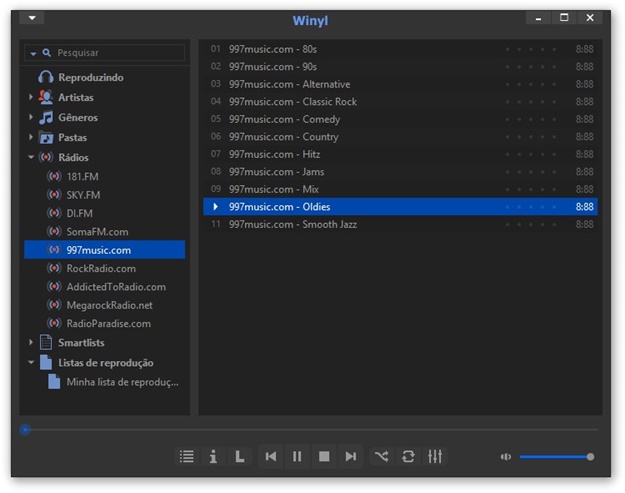Click the playlist view icon in bottom toolbar

point(187,456)
